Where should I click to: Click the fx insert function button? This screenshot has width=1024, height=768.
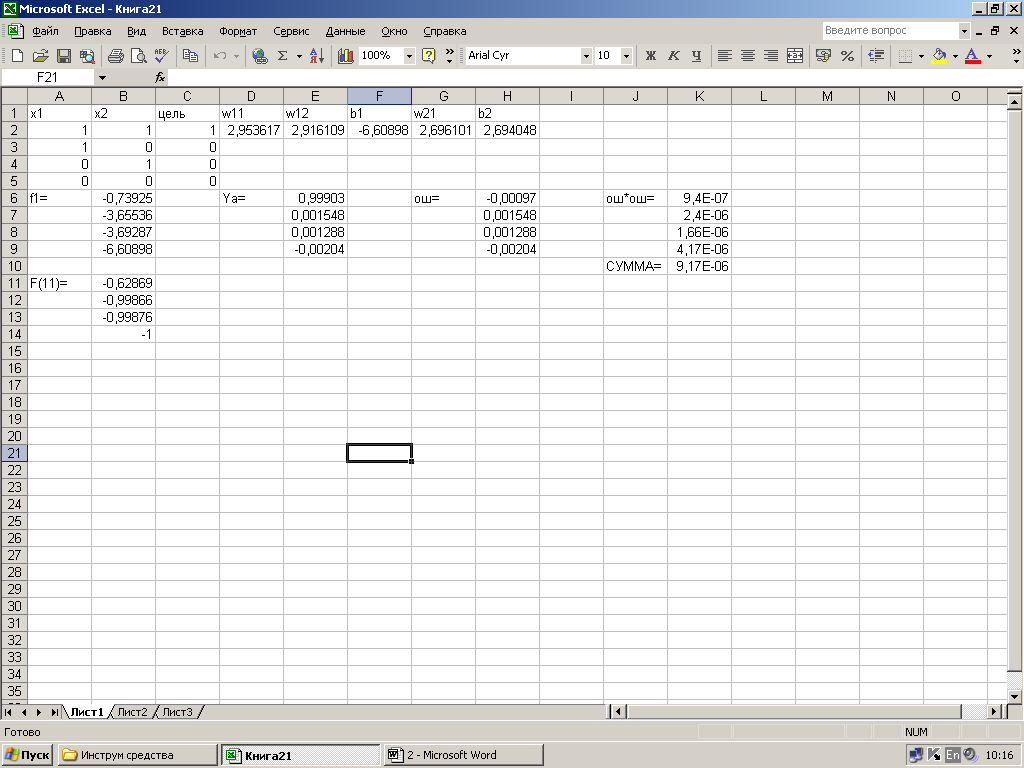click(160, 78)
